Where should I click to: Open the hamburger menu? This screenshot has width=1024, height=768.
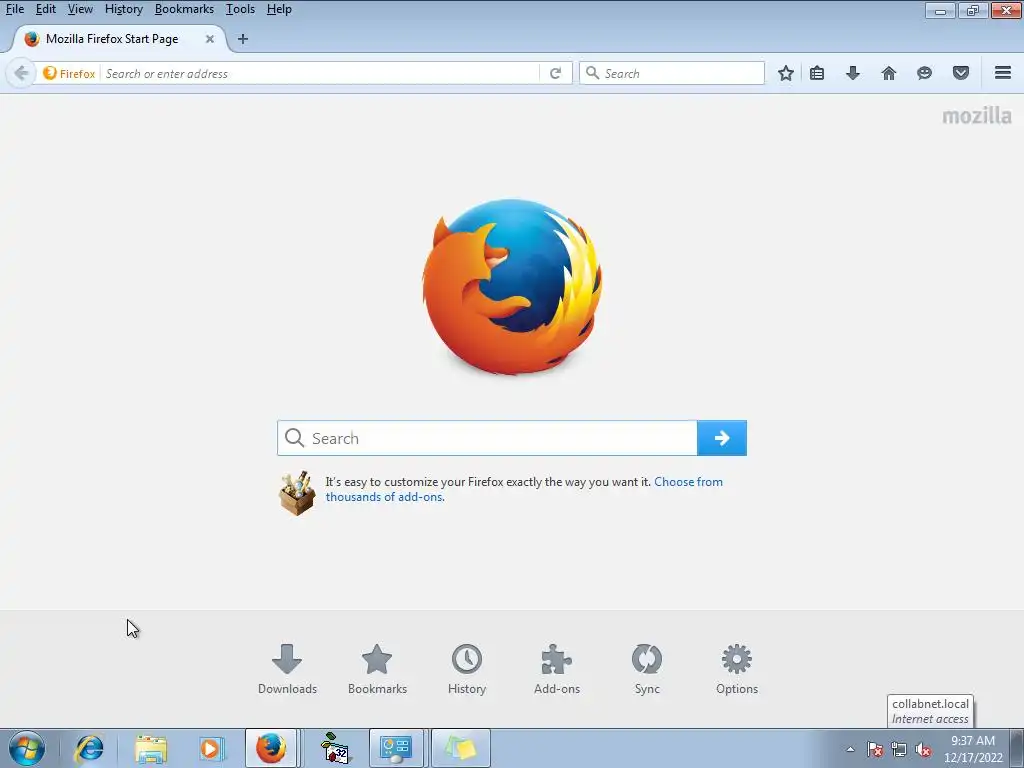point(1003,73)
